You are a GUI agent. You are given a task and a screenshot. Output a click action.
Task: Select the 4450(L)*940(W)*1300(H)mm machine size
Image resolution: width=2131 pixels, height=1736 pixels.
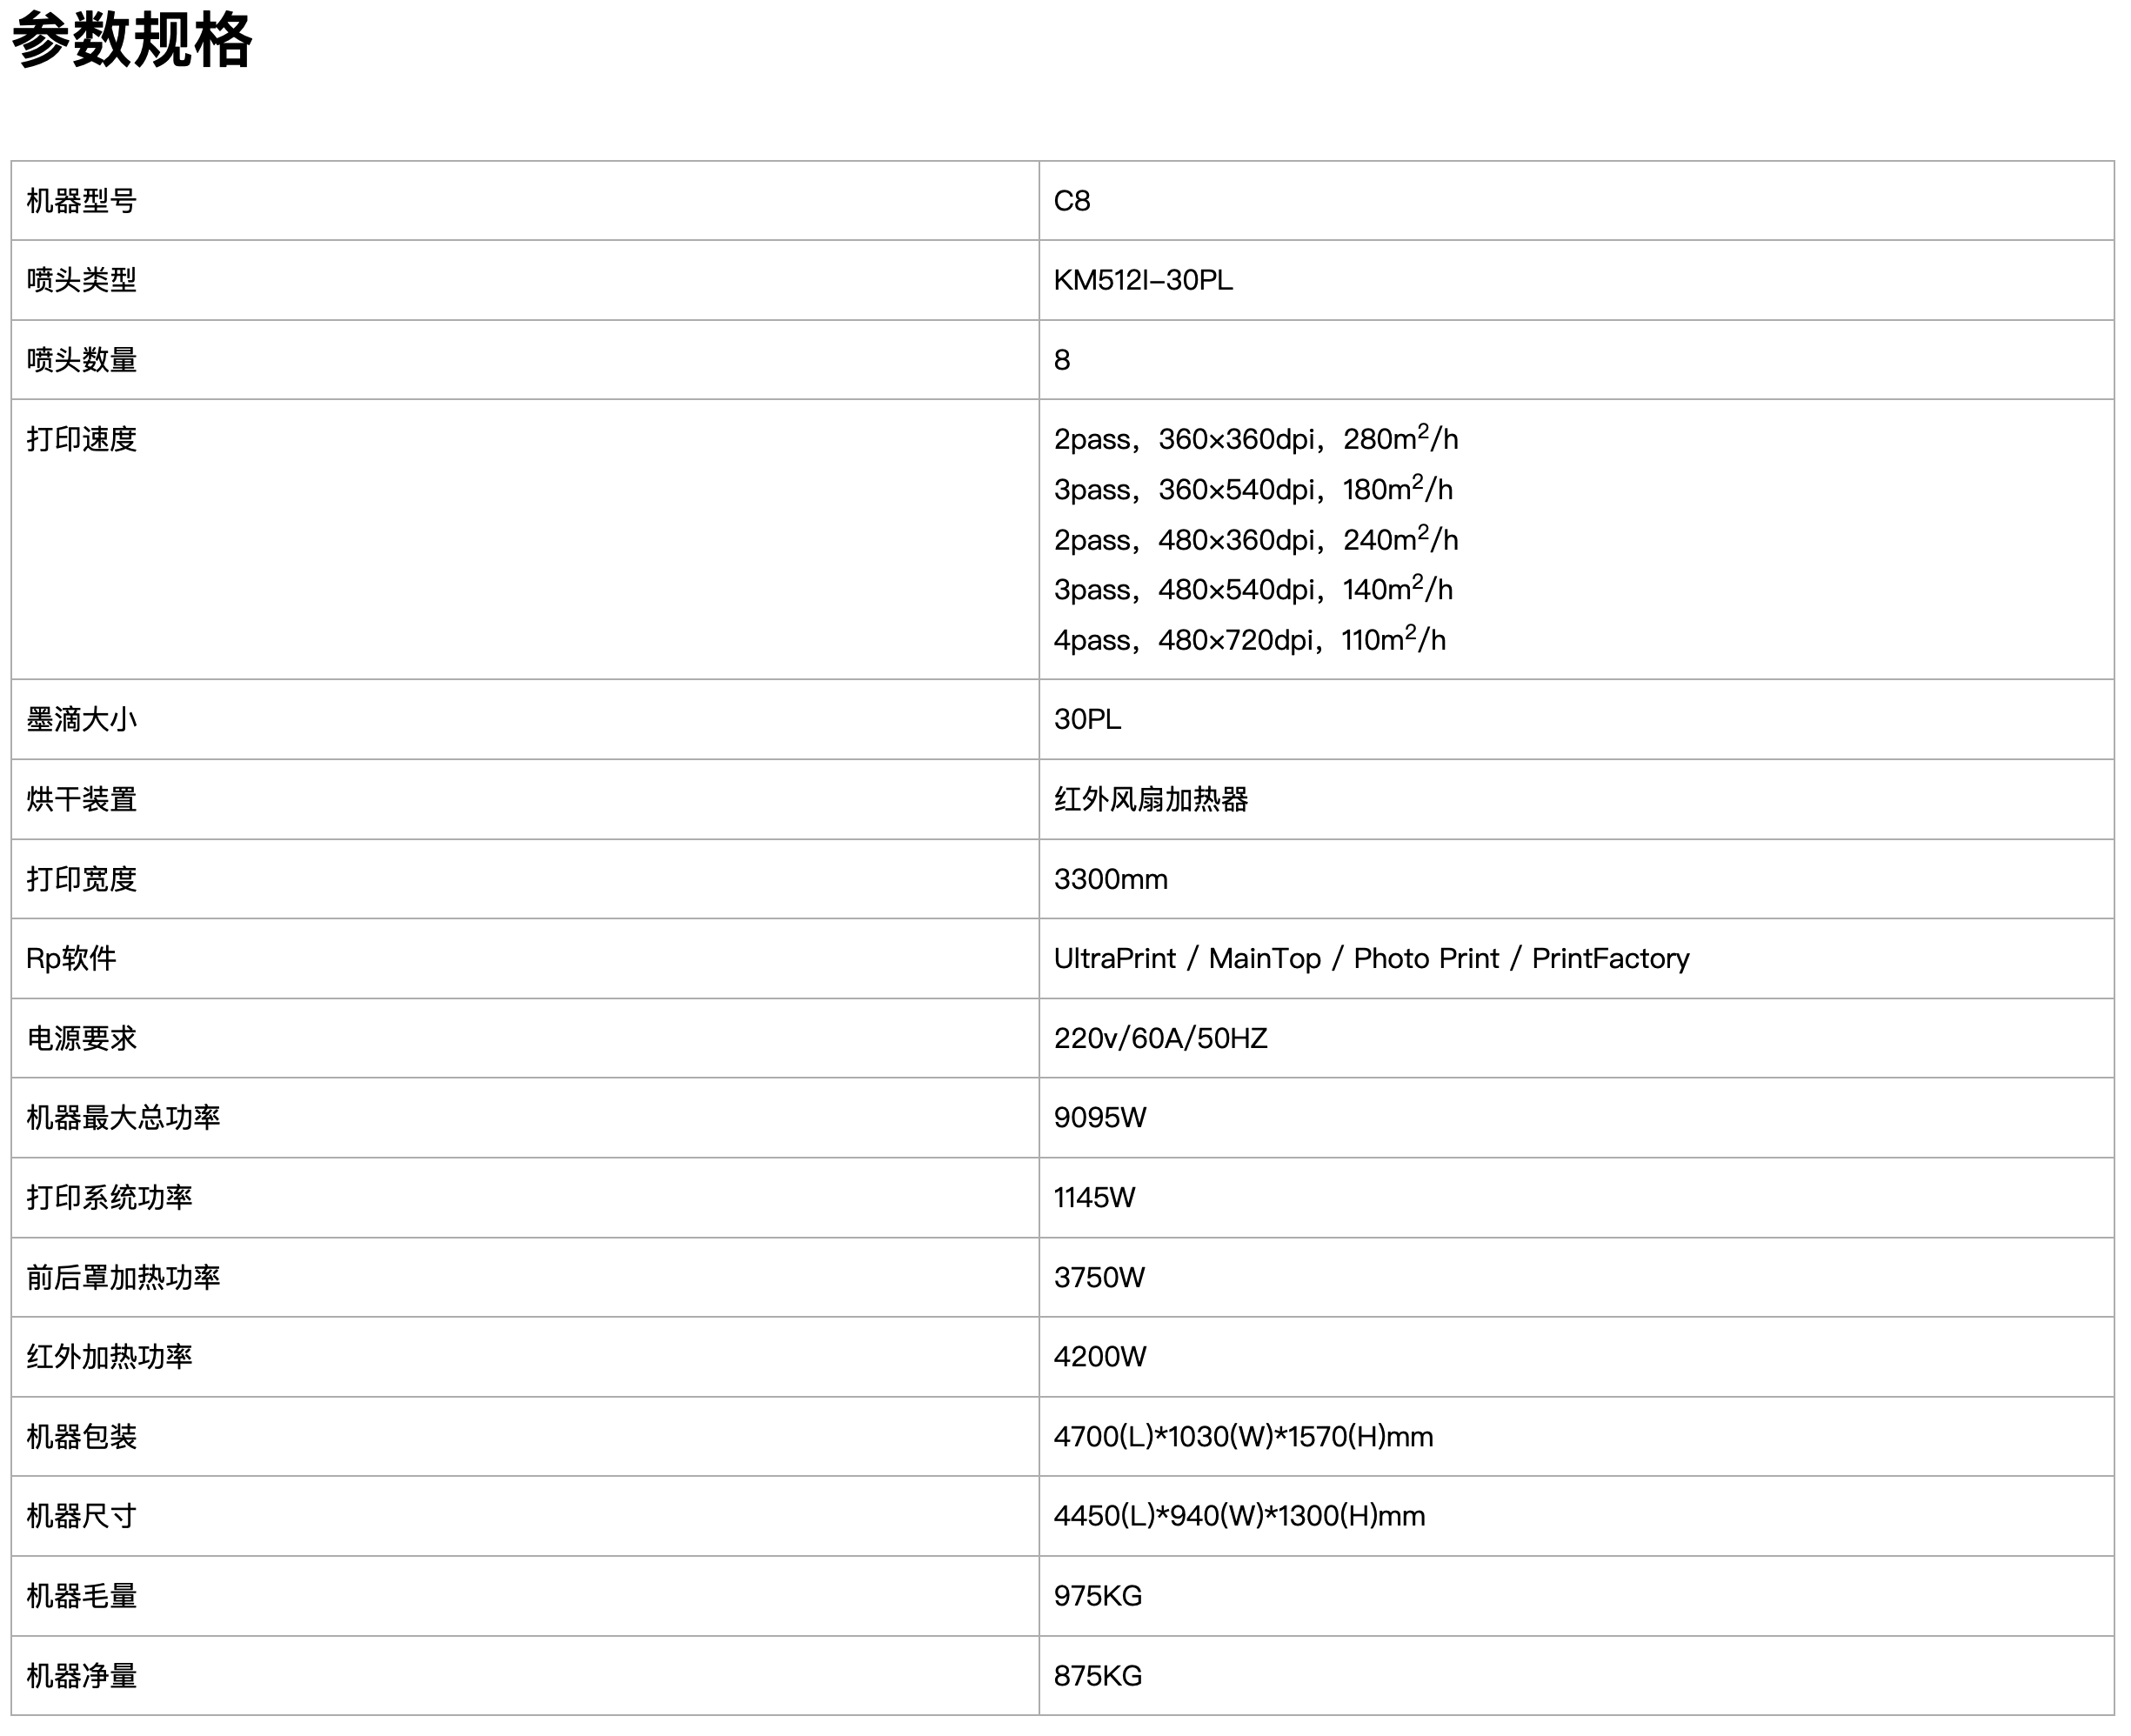click(x=1239, y=1515)
